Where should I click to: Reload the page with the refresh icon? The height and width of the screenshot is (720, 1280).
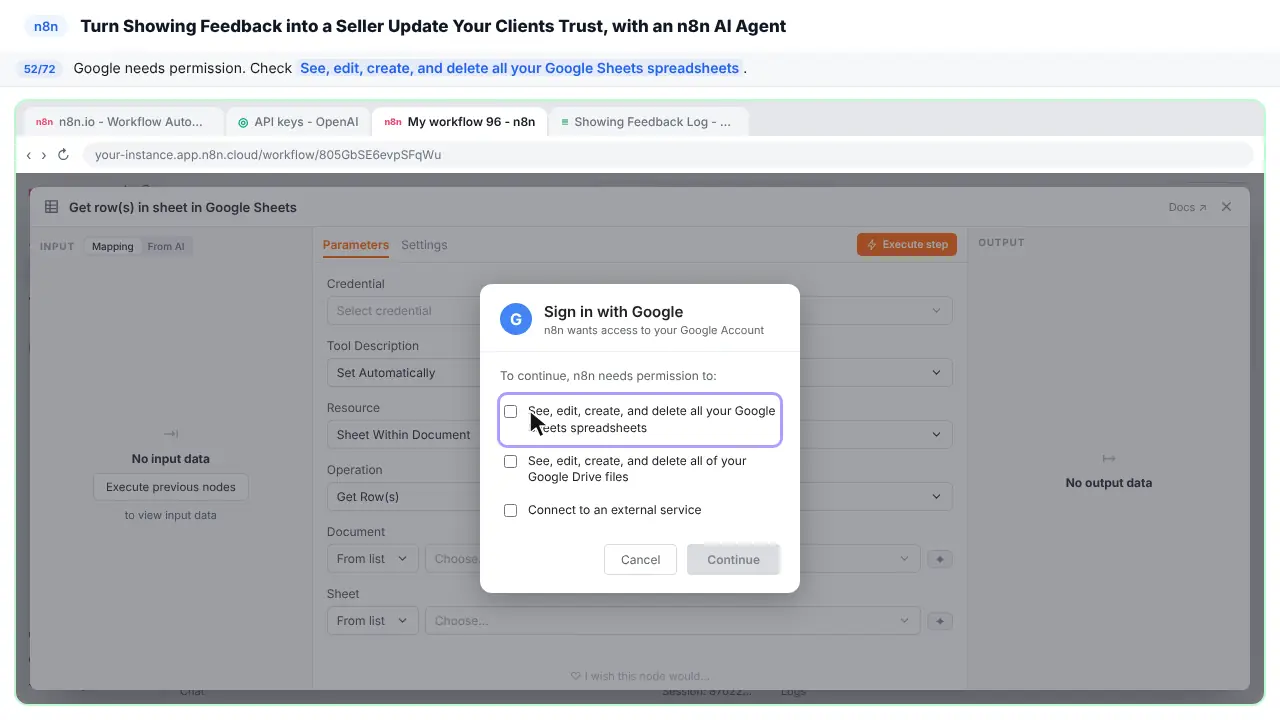click(63, 155)
